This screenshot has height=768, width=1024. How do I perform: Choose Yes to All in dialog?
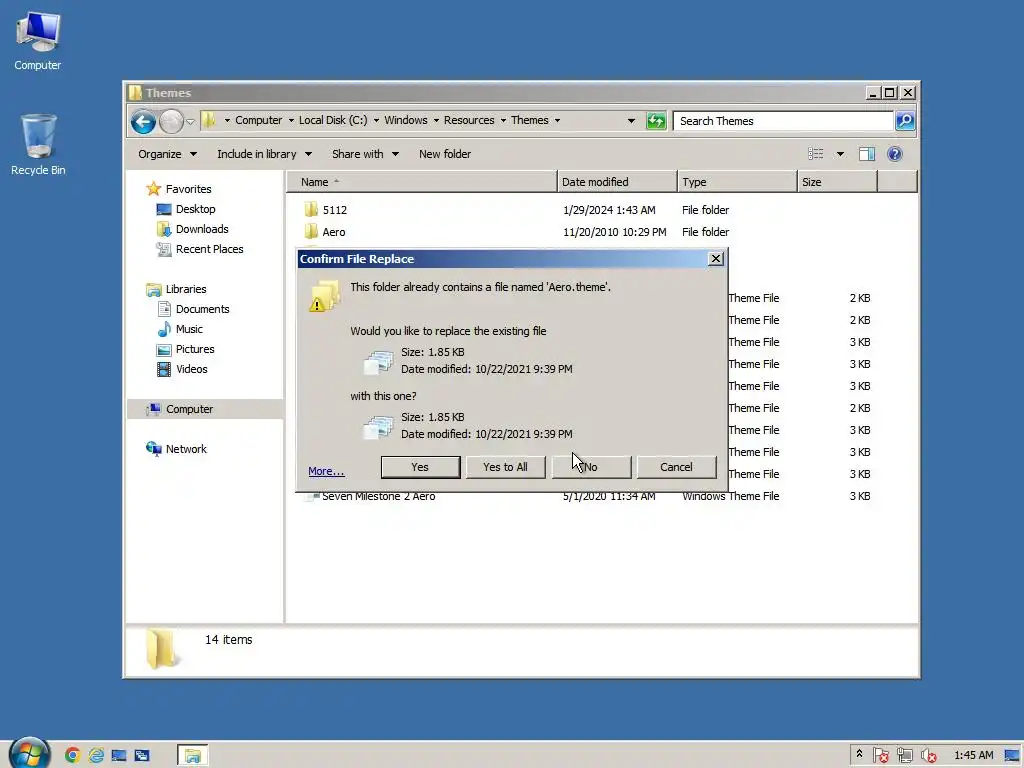pos(505,467)
